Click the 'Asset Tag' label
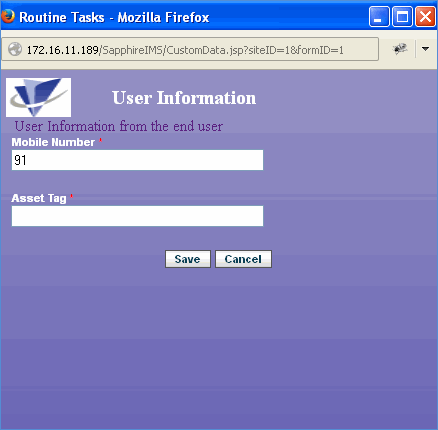The width and height of the screenshot is (438, 430). [39, 198]
